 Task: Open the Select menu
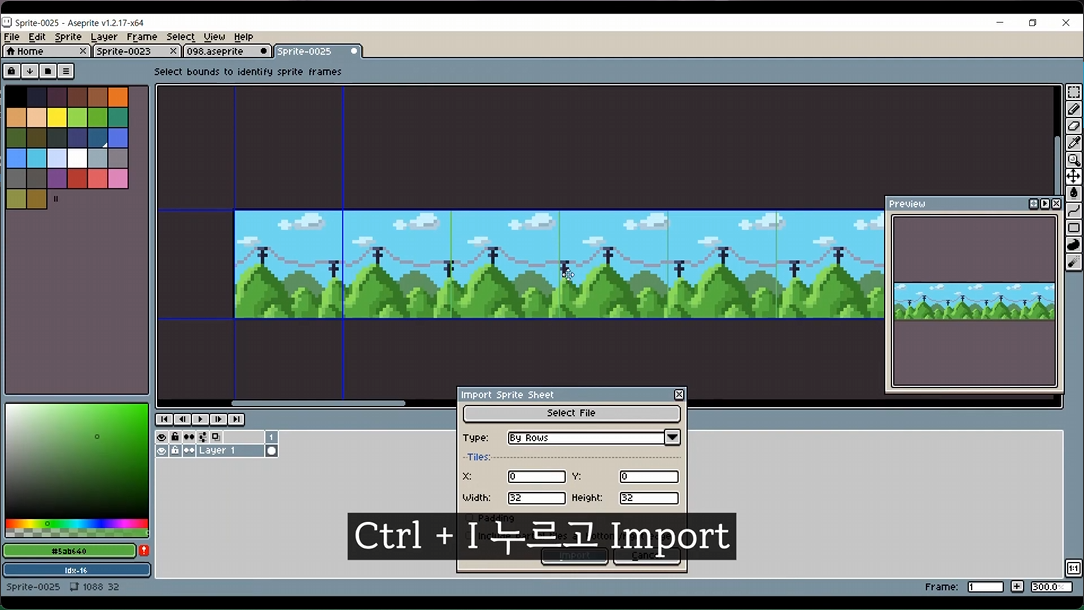pos(180,37)
